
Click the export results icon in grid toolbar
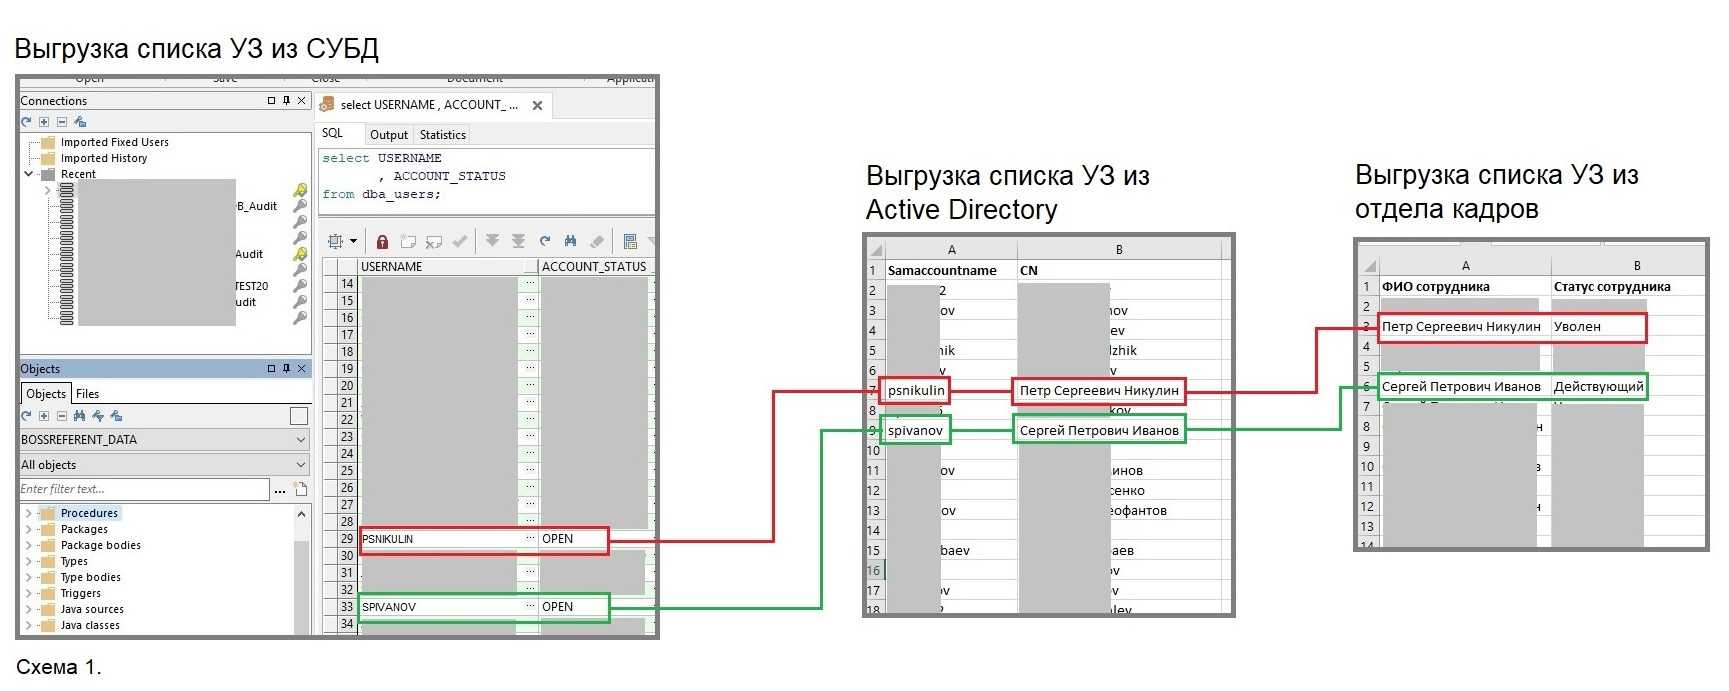pyautogui.click(x=630, y=241)
